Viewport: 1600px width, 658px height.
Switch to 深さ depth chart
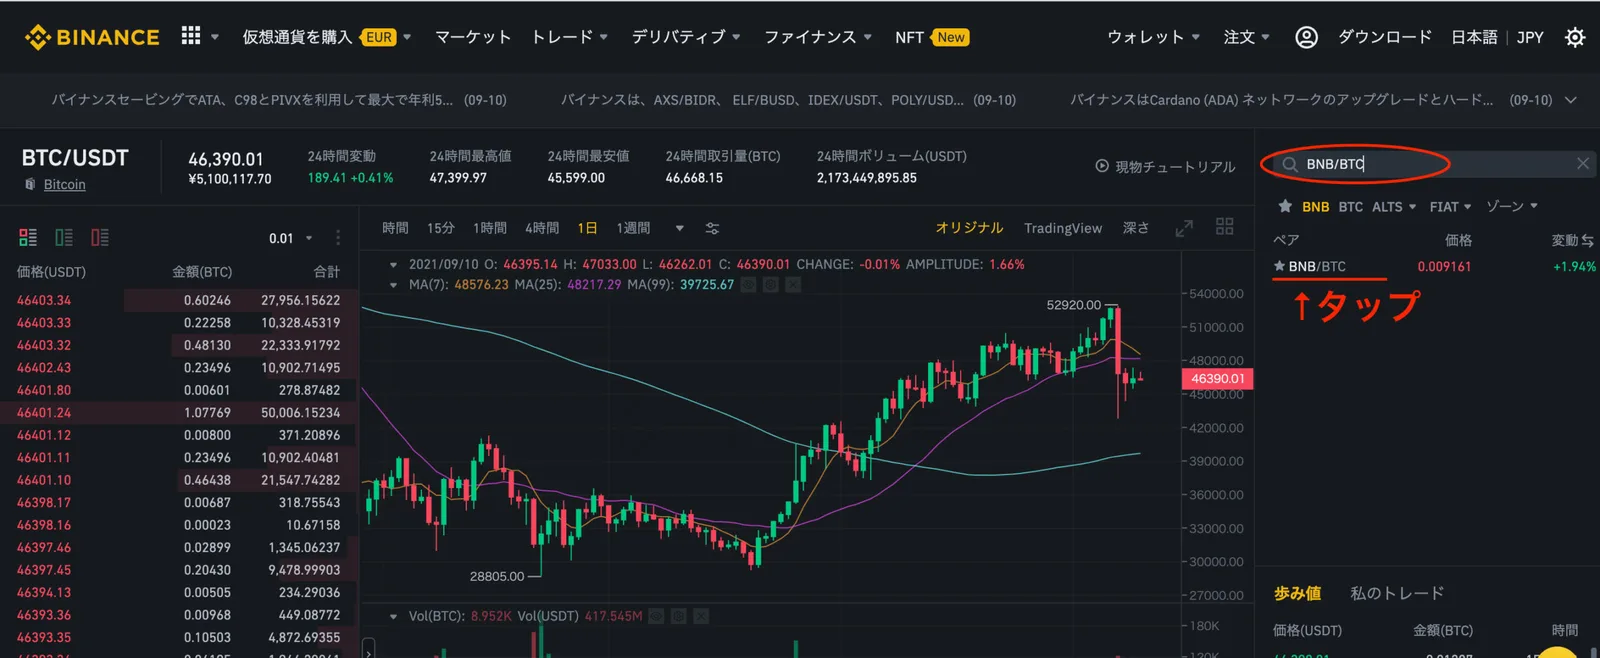tap(1136, 228)
